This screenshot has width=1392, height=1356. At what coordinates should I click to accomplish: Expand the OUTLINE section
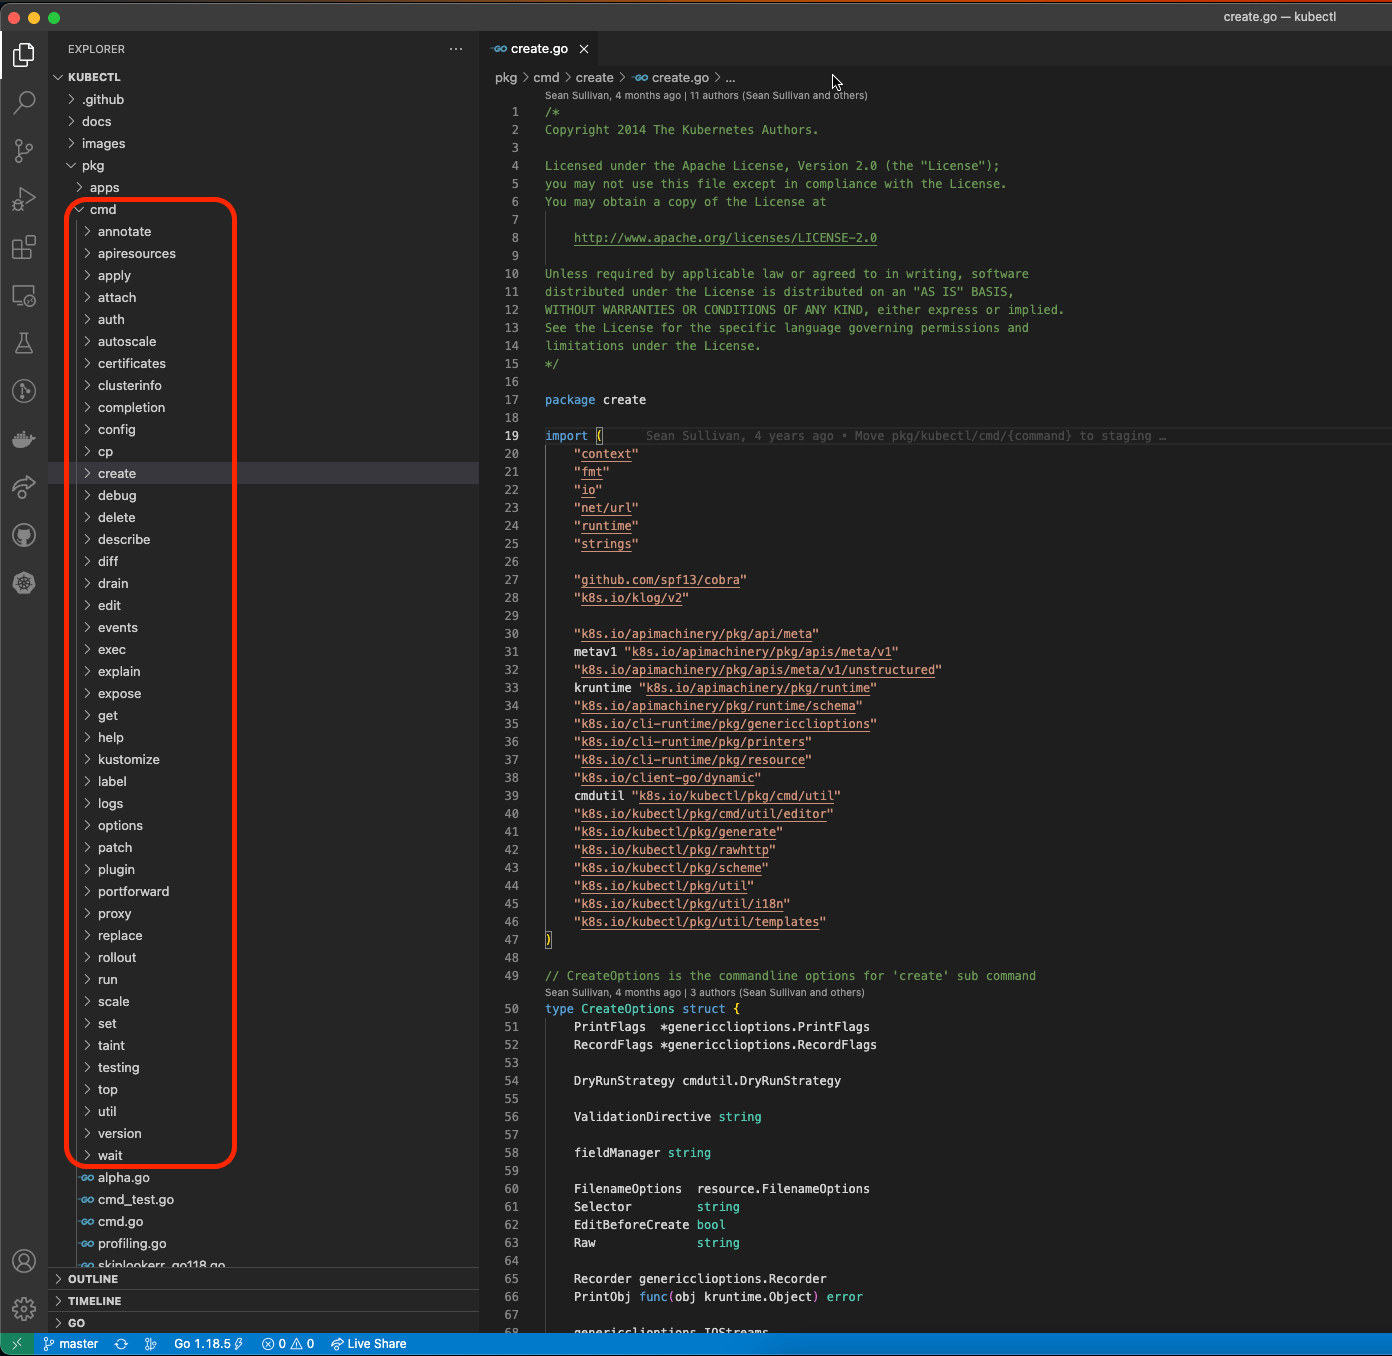(x=264, y=1279)
